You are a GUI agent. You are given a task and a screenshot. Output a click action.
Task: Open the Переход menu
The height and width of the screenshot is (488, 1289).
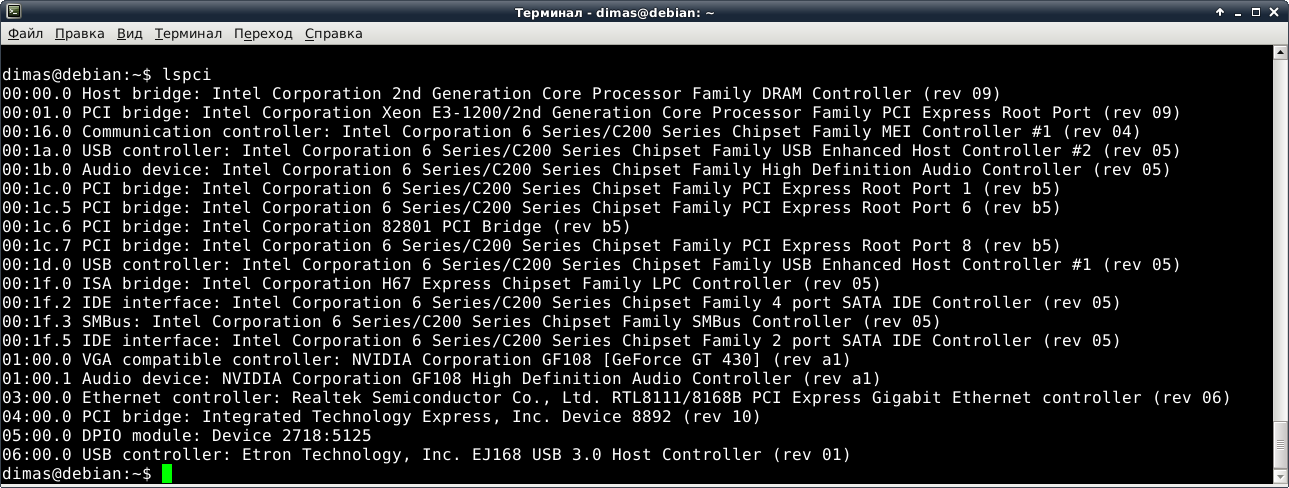[263, 34]
